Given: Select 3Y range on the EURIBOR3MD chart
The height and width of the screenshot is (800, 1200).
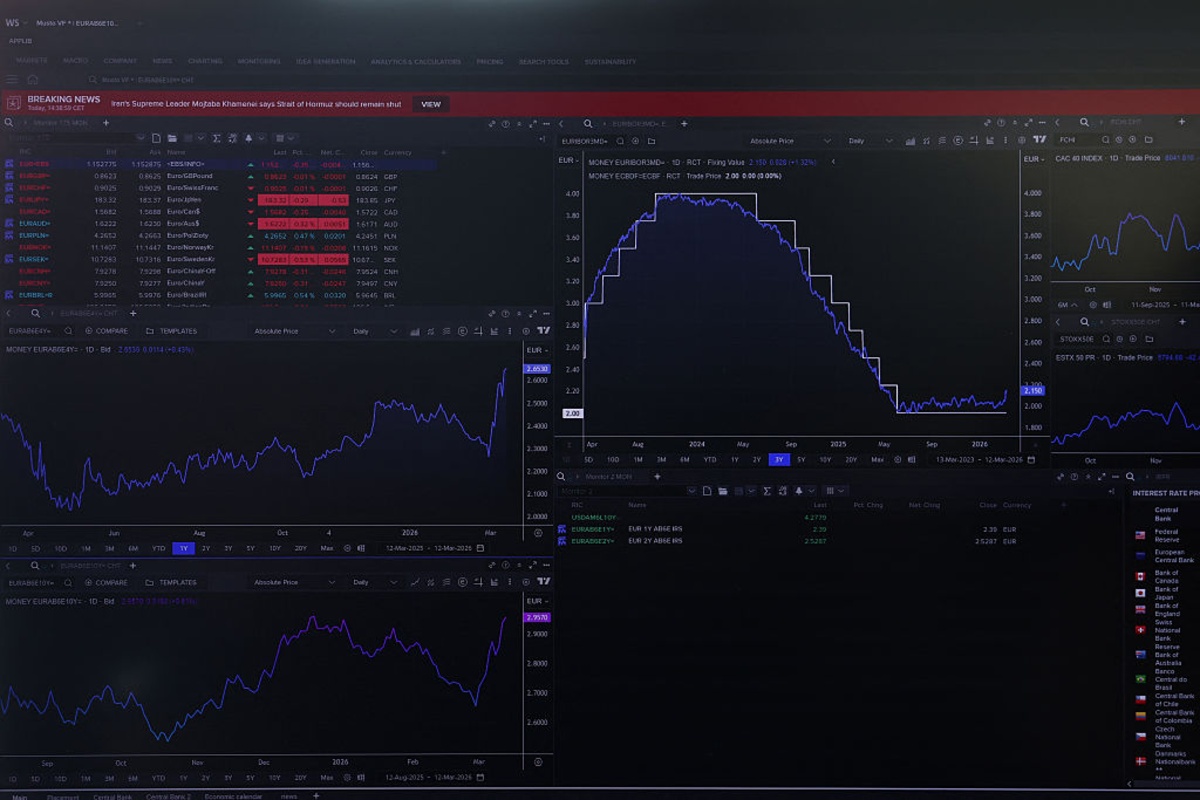Looking at the screenshot, I should point(779,459).
